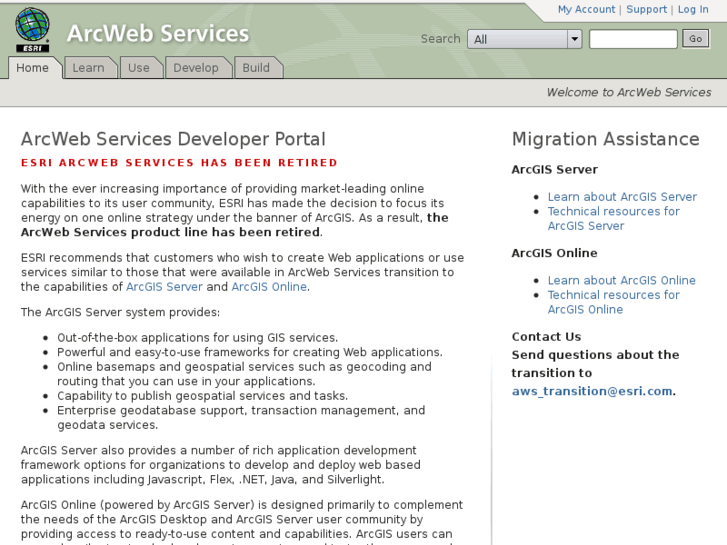
Task: Click the Go search button
Action: (695, 39)
